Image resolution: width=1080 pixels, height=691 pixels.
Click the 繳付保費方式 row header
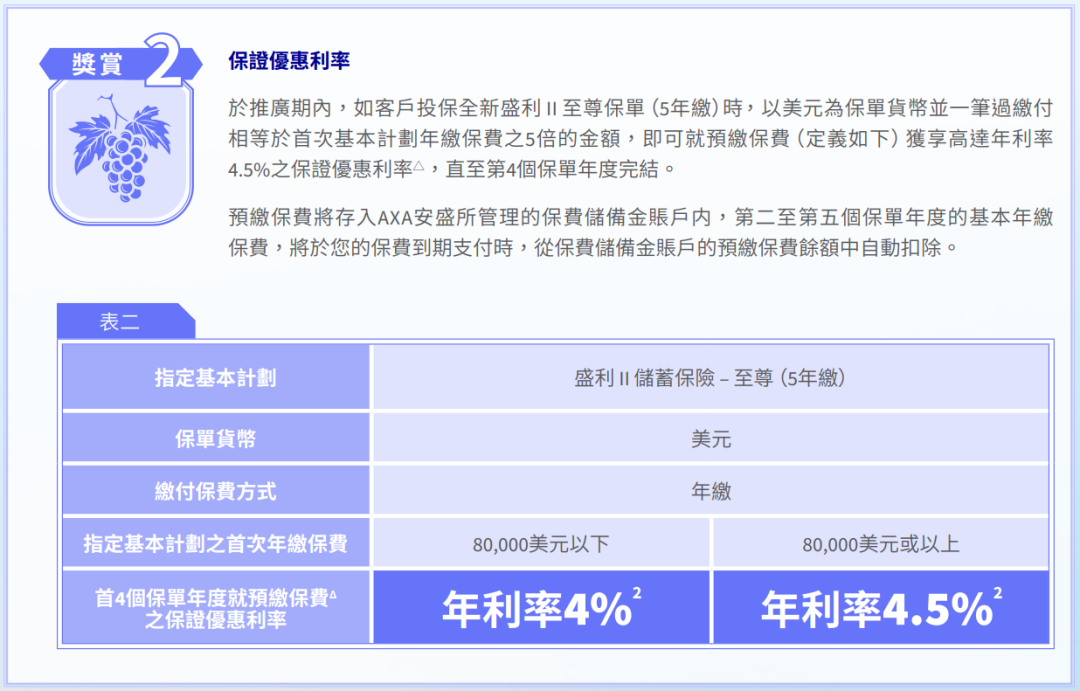click(x=216, y=491)
